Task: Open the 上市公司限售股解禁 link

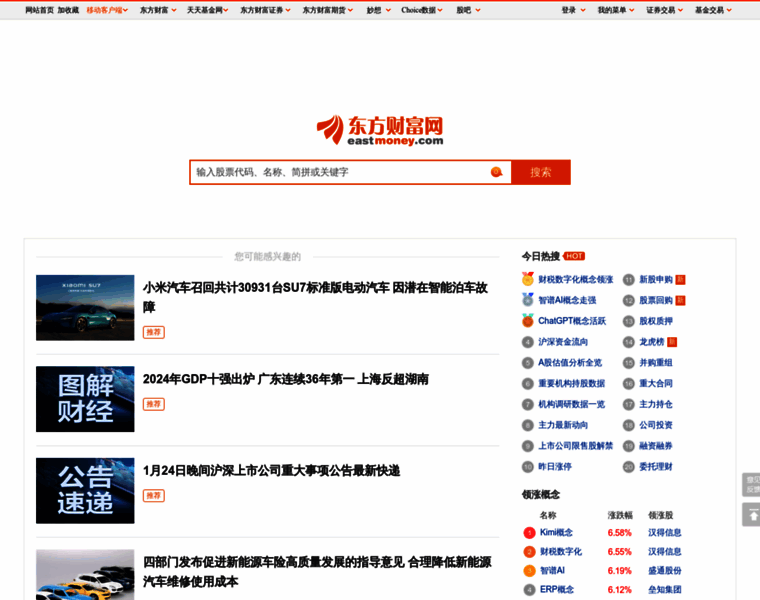Action: 575,446
